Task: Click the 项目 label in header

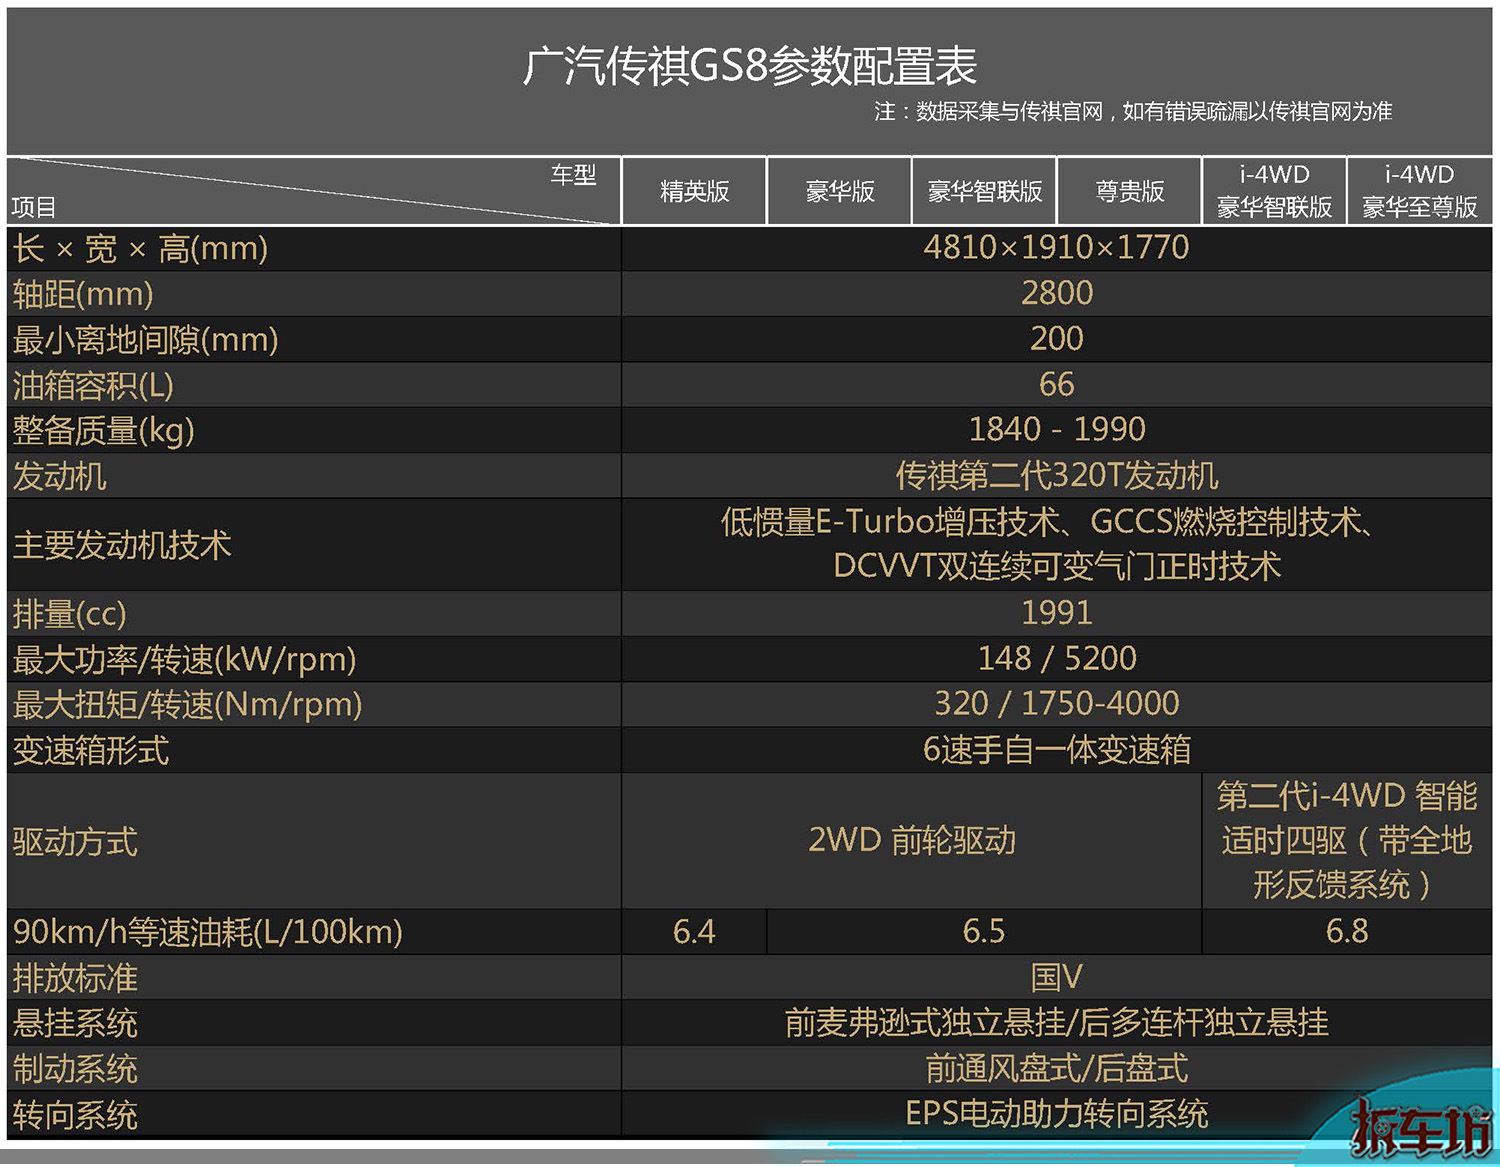Action: (34, 207)
